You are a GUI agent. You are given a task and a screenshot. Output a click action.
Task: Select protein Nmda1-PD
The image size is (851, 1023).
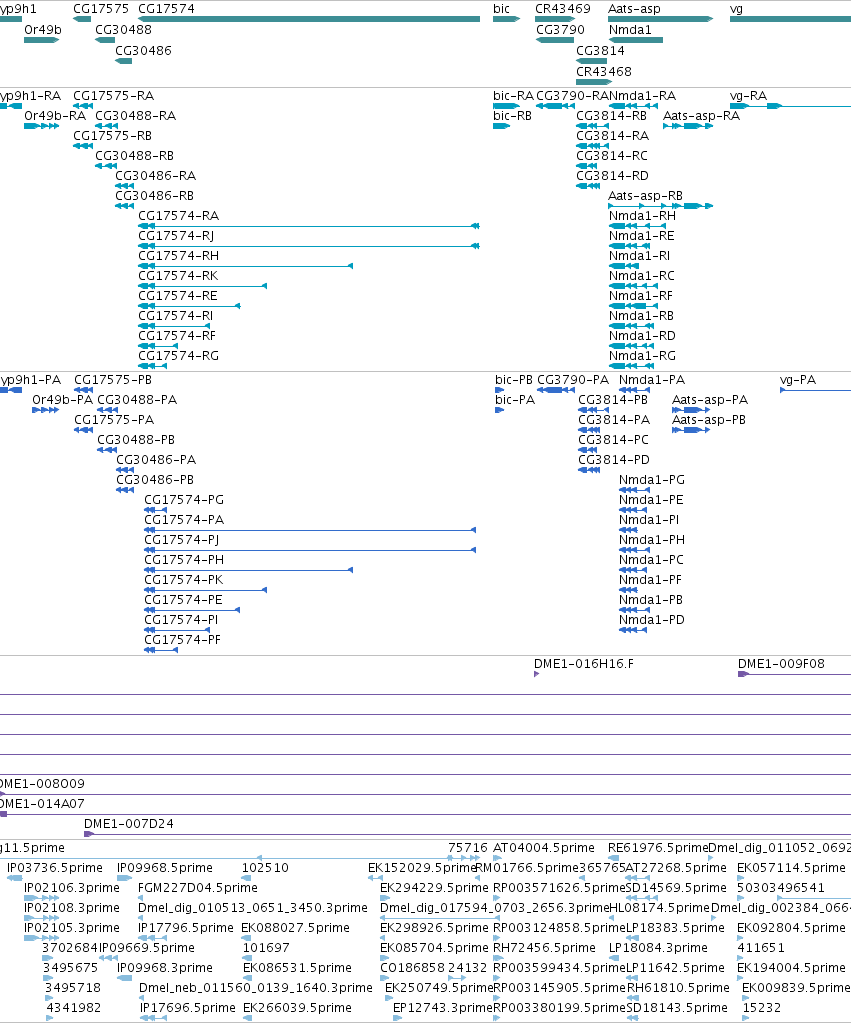[x=633, y=630]
